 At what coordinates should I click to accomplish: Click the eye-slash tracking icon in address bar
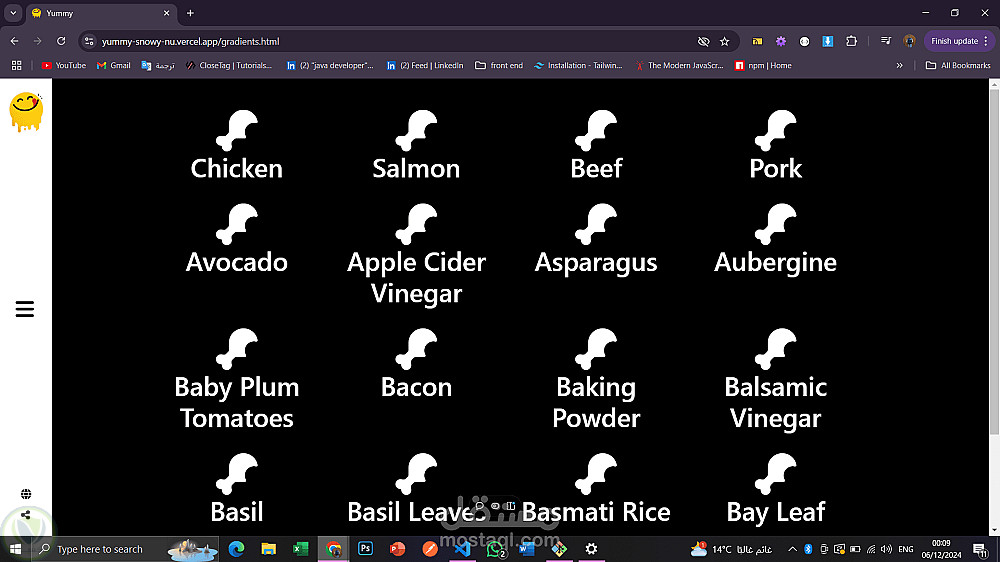click(703, 41)
